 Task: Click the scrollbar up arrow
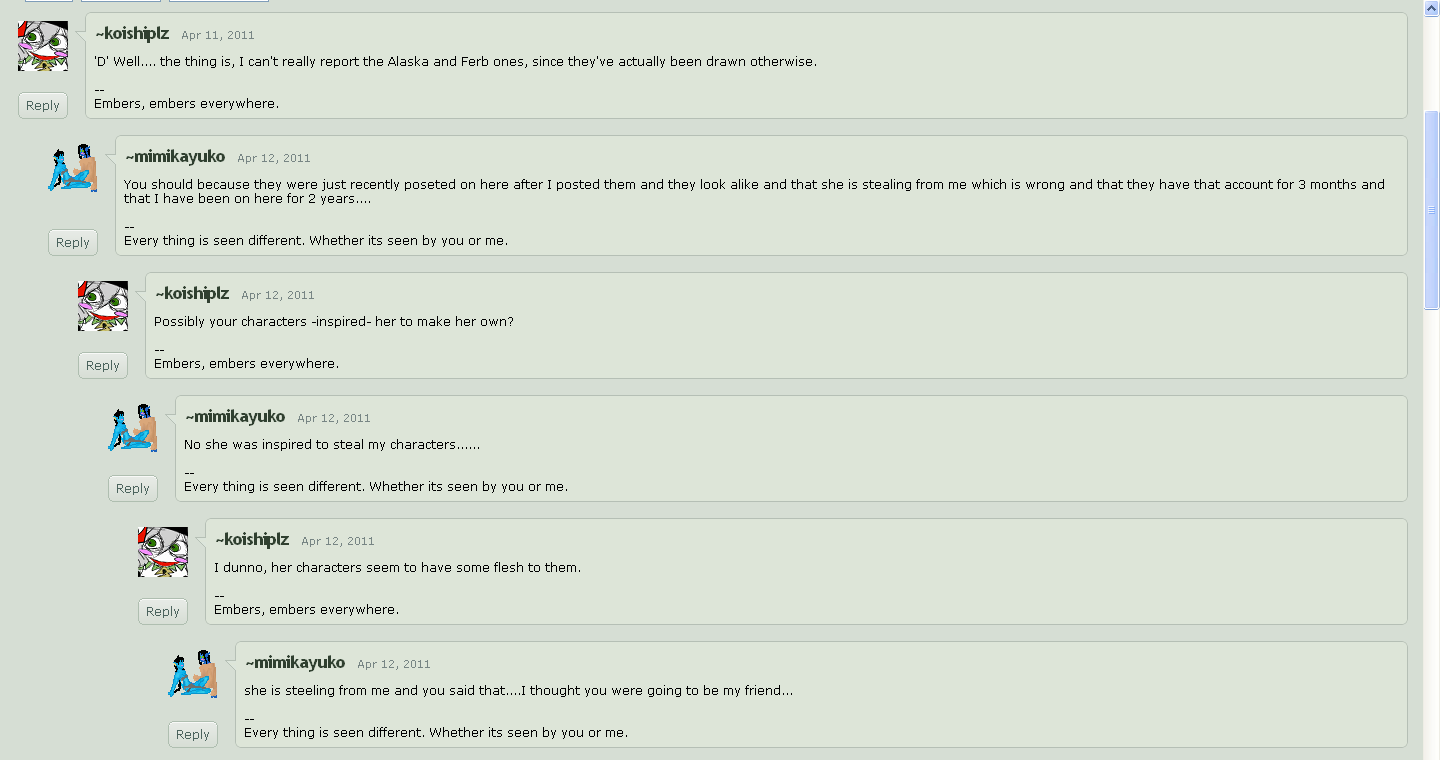click(1431, 8)
